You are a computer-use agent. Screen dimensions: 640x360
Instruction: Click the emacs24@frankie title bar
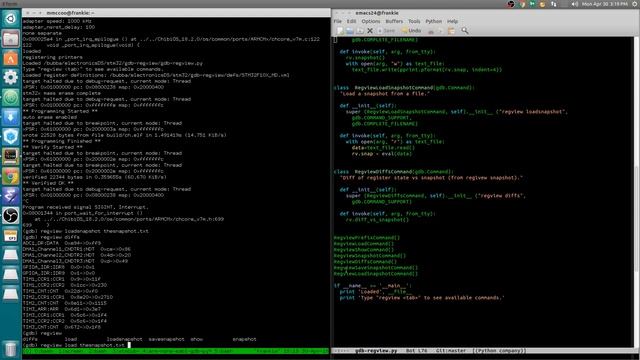(x=486, y=13)
